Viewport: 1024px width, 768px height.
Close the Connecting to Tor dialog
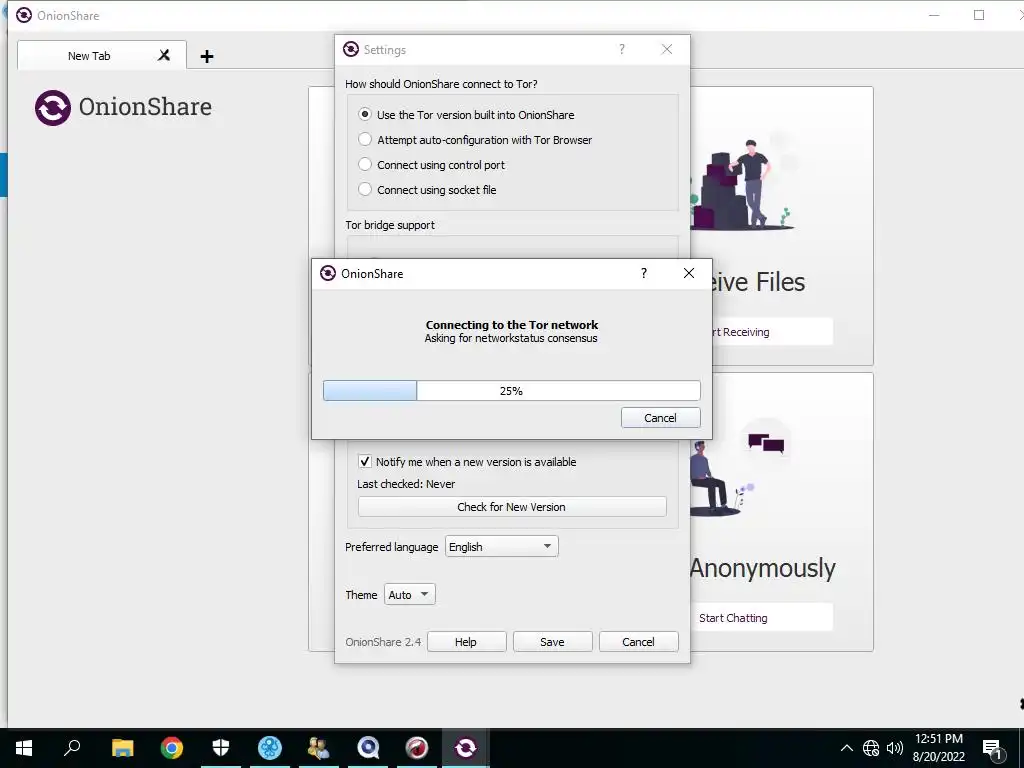pyautogui.click(x=688, y=273)
